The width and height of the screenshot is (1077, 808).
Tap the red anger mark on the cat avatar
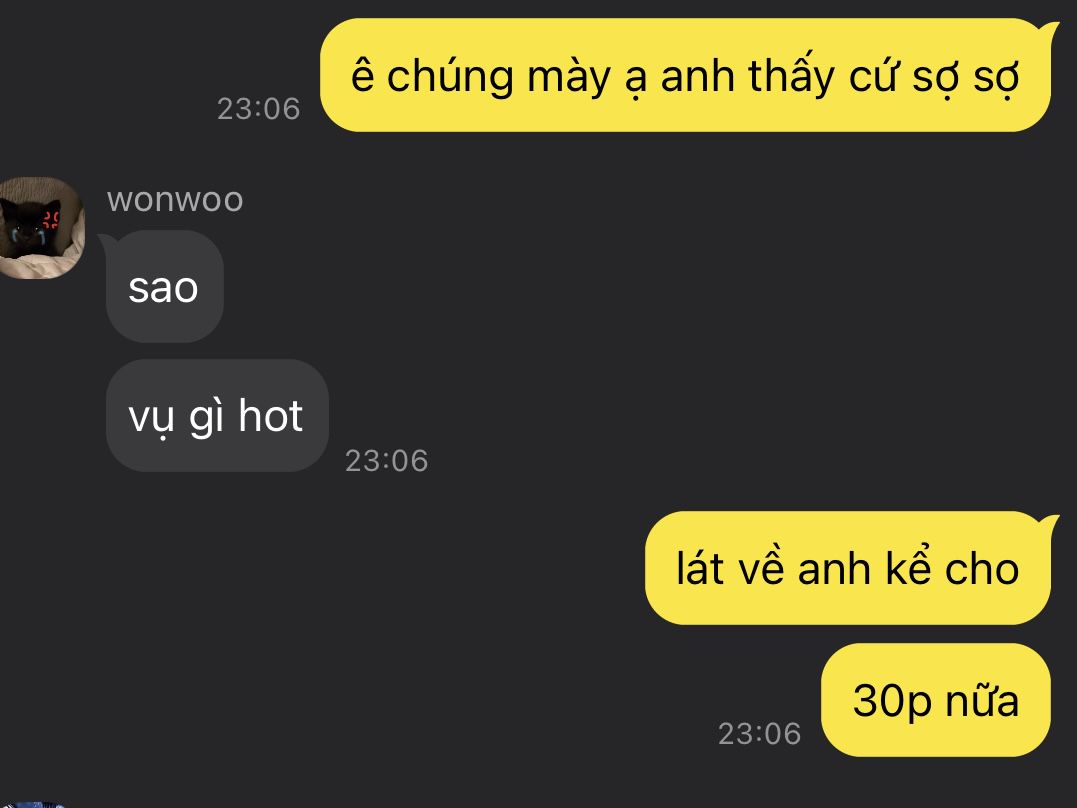pyautogui.click(x=51, y=220)
